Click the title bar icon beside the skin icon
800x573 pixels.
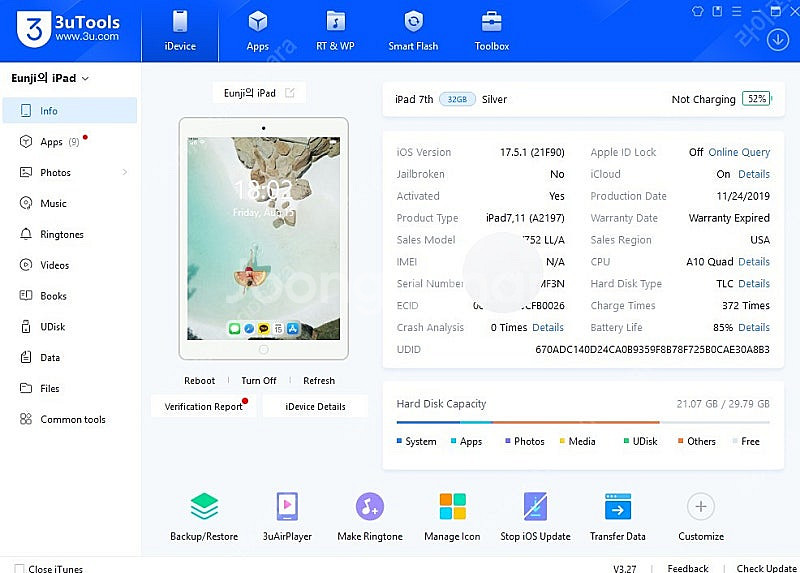(x=717, y=11)
